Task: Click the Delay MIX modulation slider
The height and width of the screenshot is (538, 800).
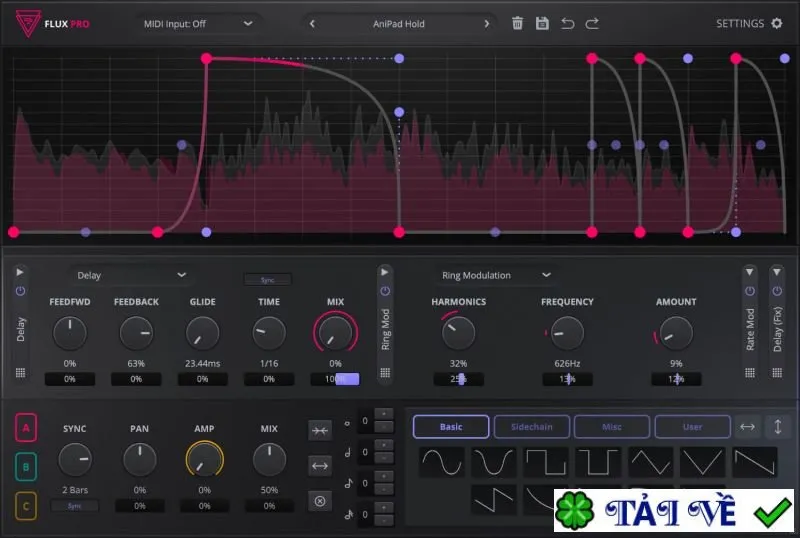Action: [x=335, y=379]
